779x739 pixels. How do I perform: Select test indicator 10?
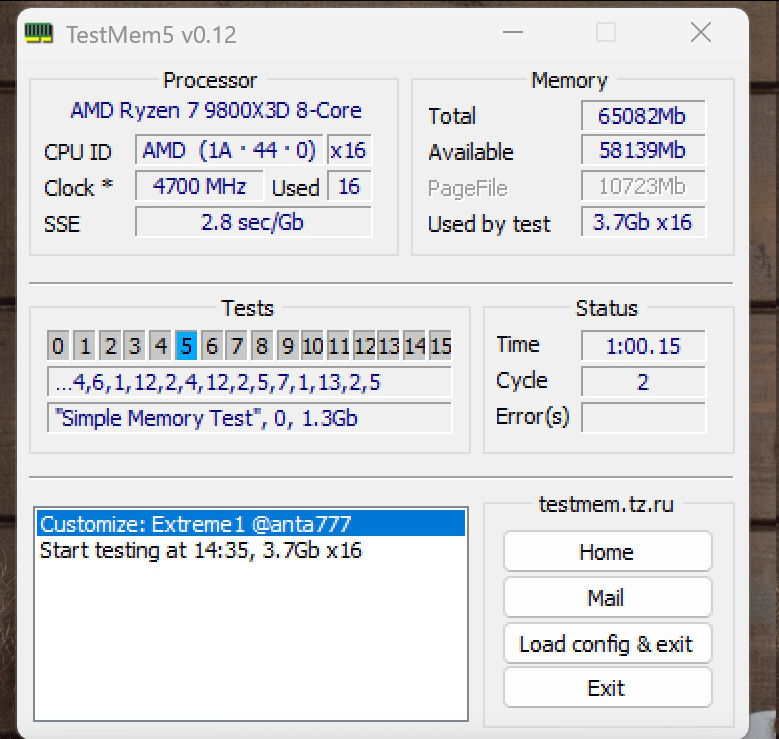[x=312, y=345]
